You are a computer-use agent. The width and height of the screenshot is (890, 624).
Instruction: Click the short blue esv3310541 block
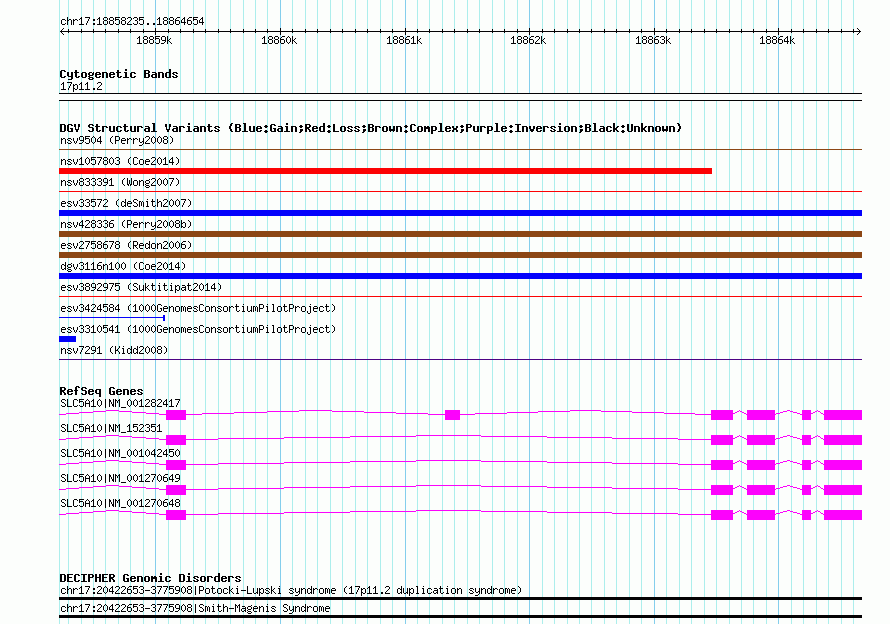(x=68, y=339)
